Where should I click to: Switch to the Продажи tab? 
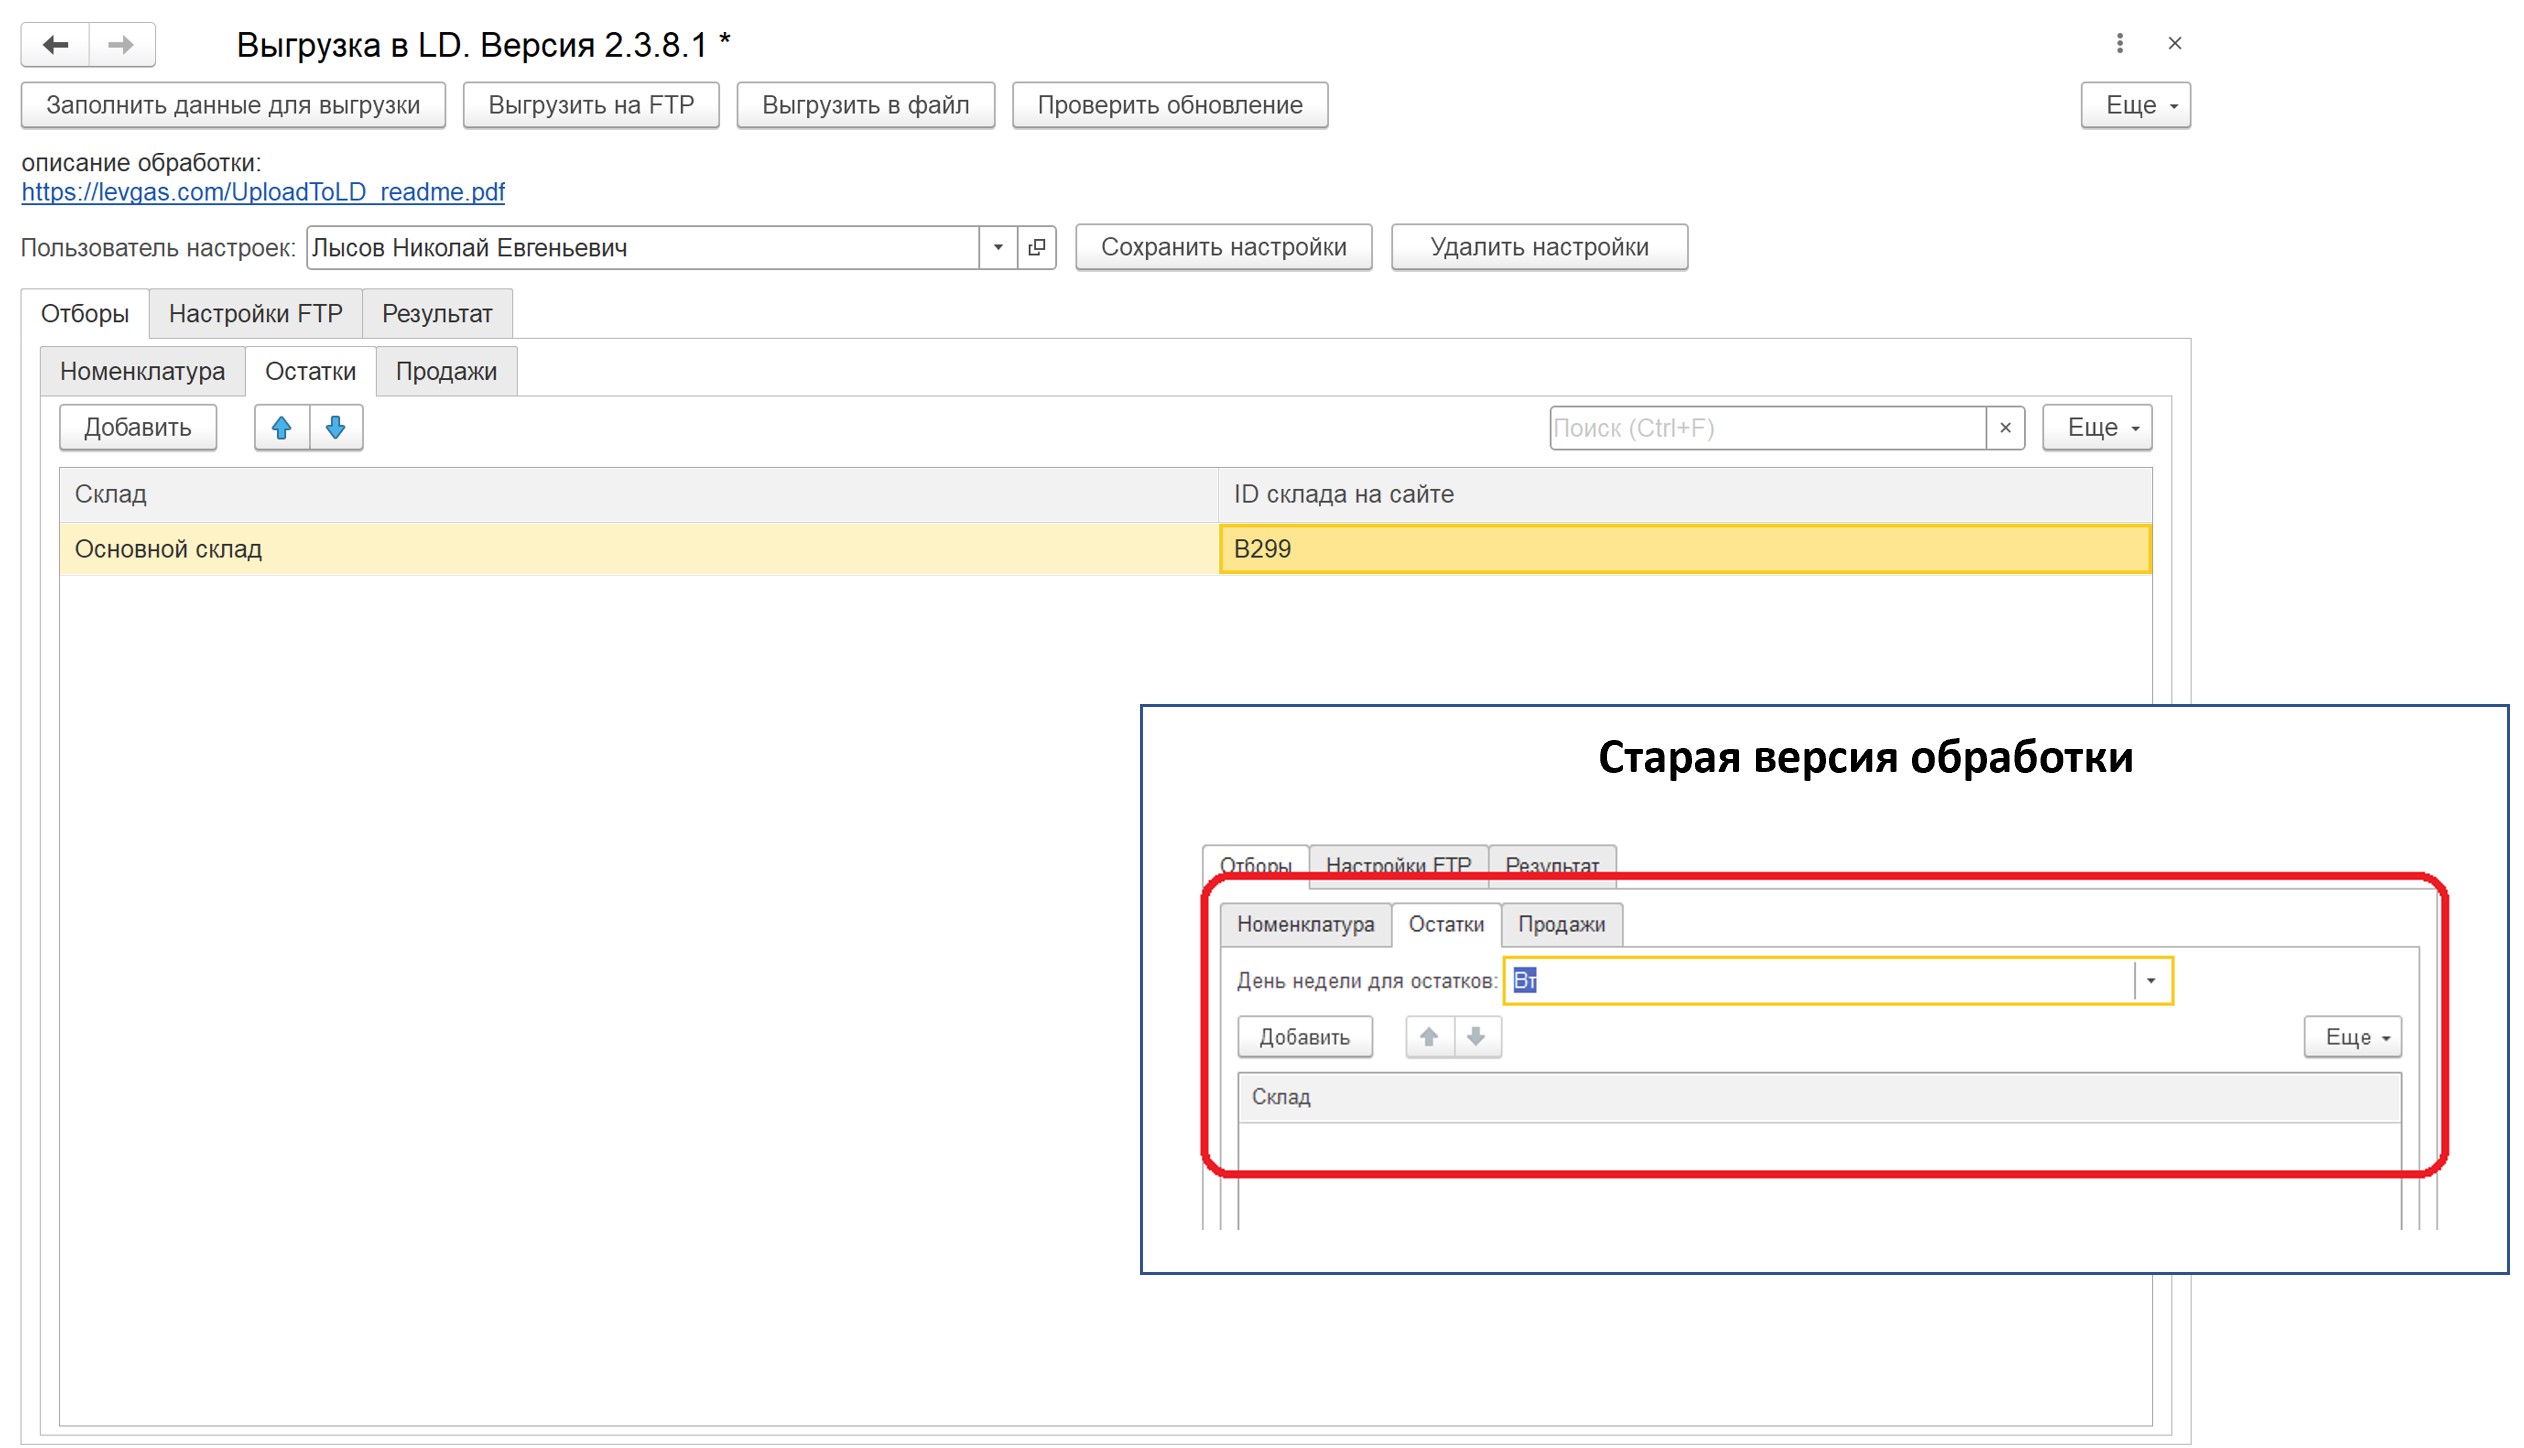click(445, 370)
